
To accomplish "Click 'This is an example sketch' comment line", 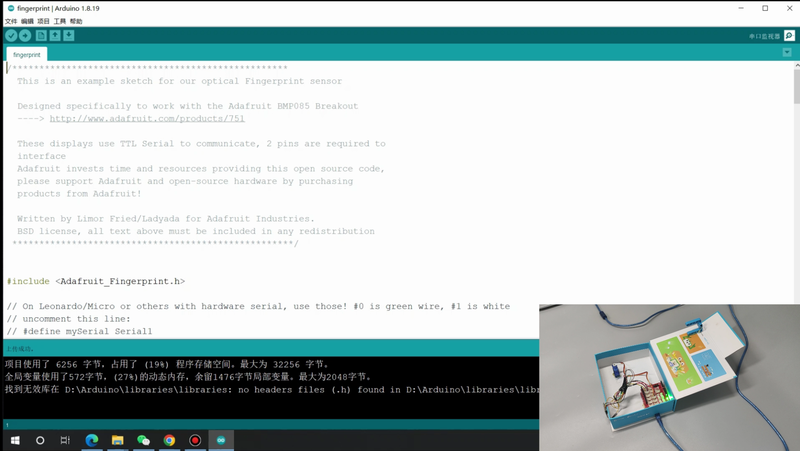I will [x=180, y=81].
